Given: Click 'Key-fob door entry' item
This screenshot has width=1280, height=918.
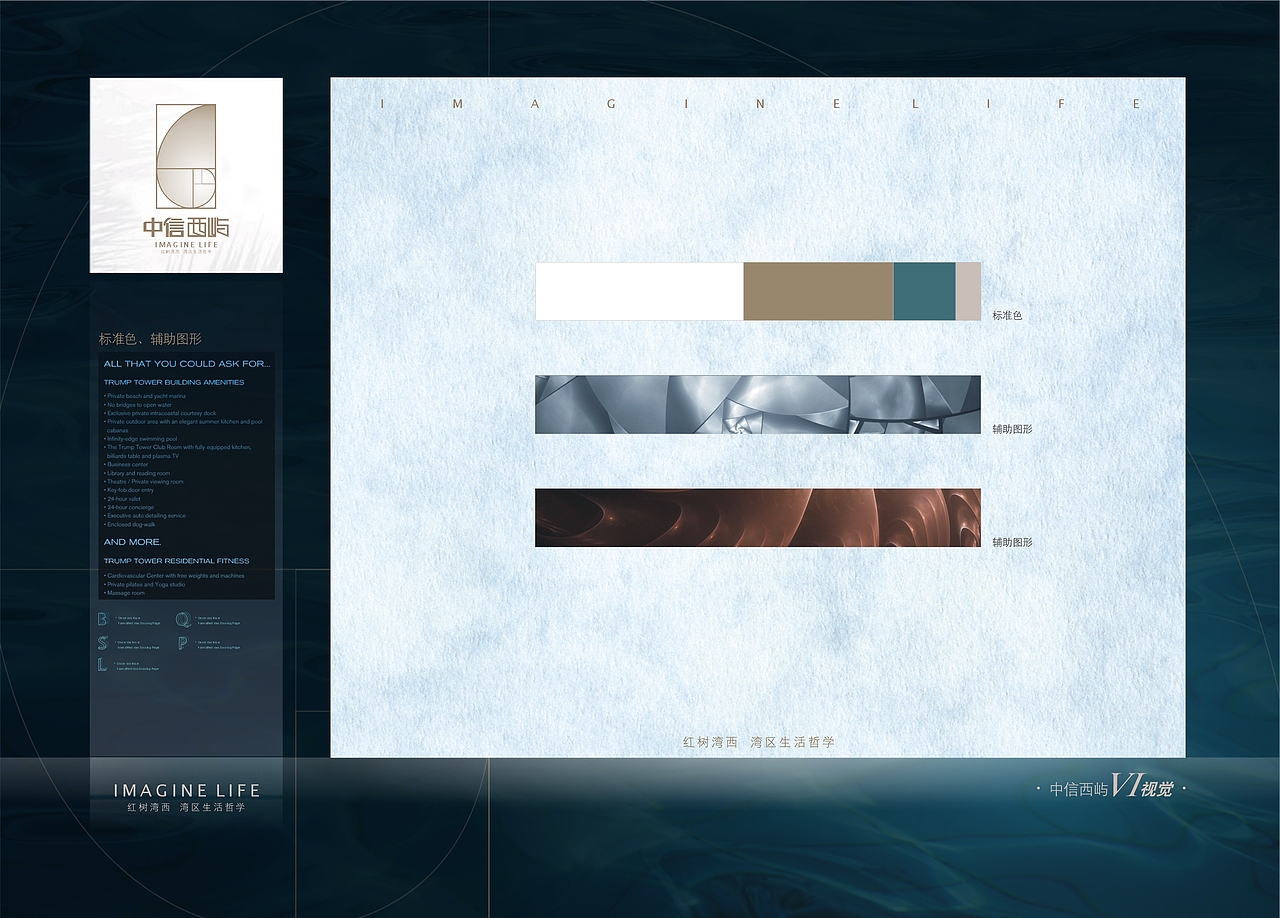Looking at the screenshot, I should tap(130, 490).
